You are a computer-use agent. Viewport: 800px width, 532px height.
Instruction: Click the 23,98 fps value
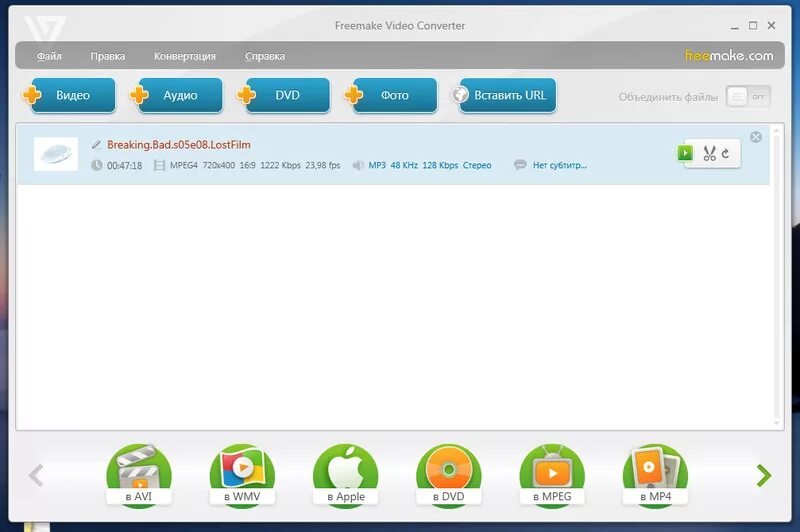point(322,165)
